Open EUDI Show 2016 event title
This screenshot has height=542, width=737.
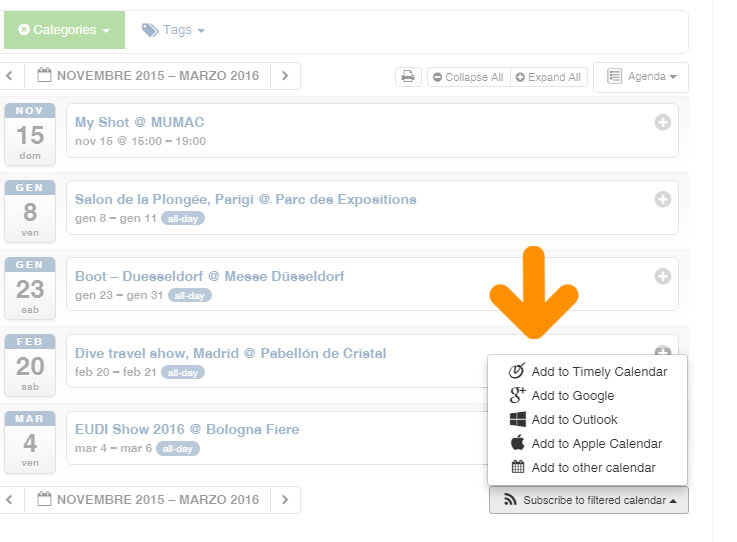tap(187, 429)
